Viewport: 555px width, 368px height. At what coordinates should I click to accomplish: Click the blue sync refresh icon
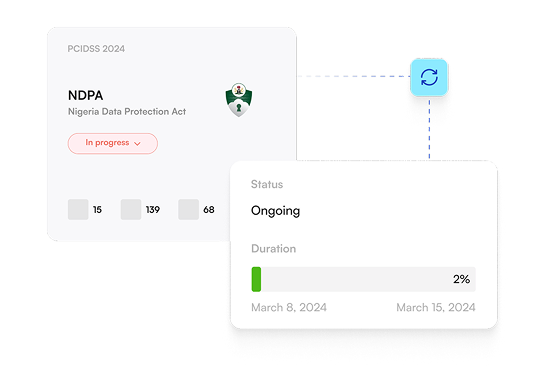coord(429,77)
